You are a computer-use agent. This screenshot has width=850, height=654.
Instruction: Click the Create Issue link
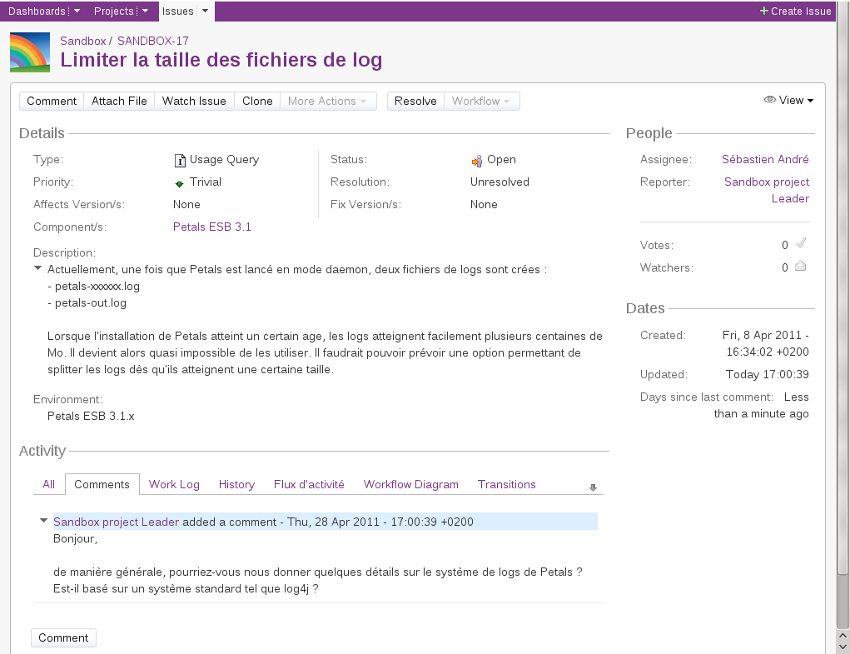[x=795, y=11]
